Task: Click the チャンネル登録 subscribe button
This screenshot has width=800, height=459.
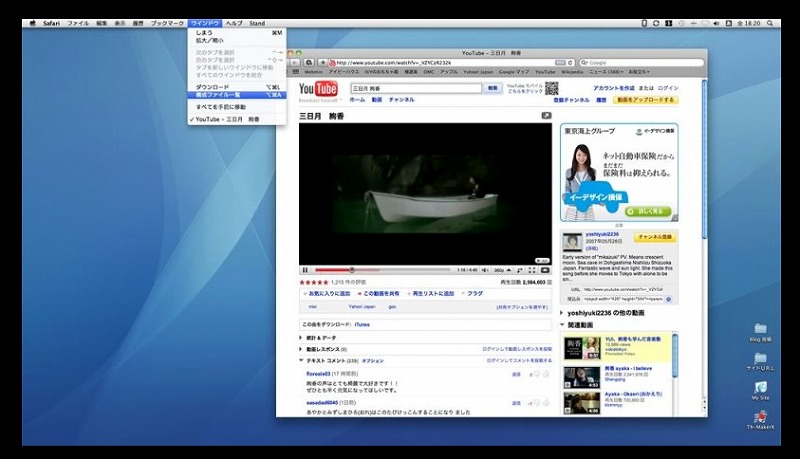Action: click(655, 237)
